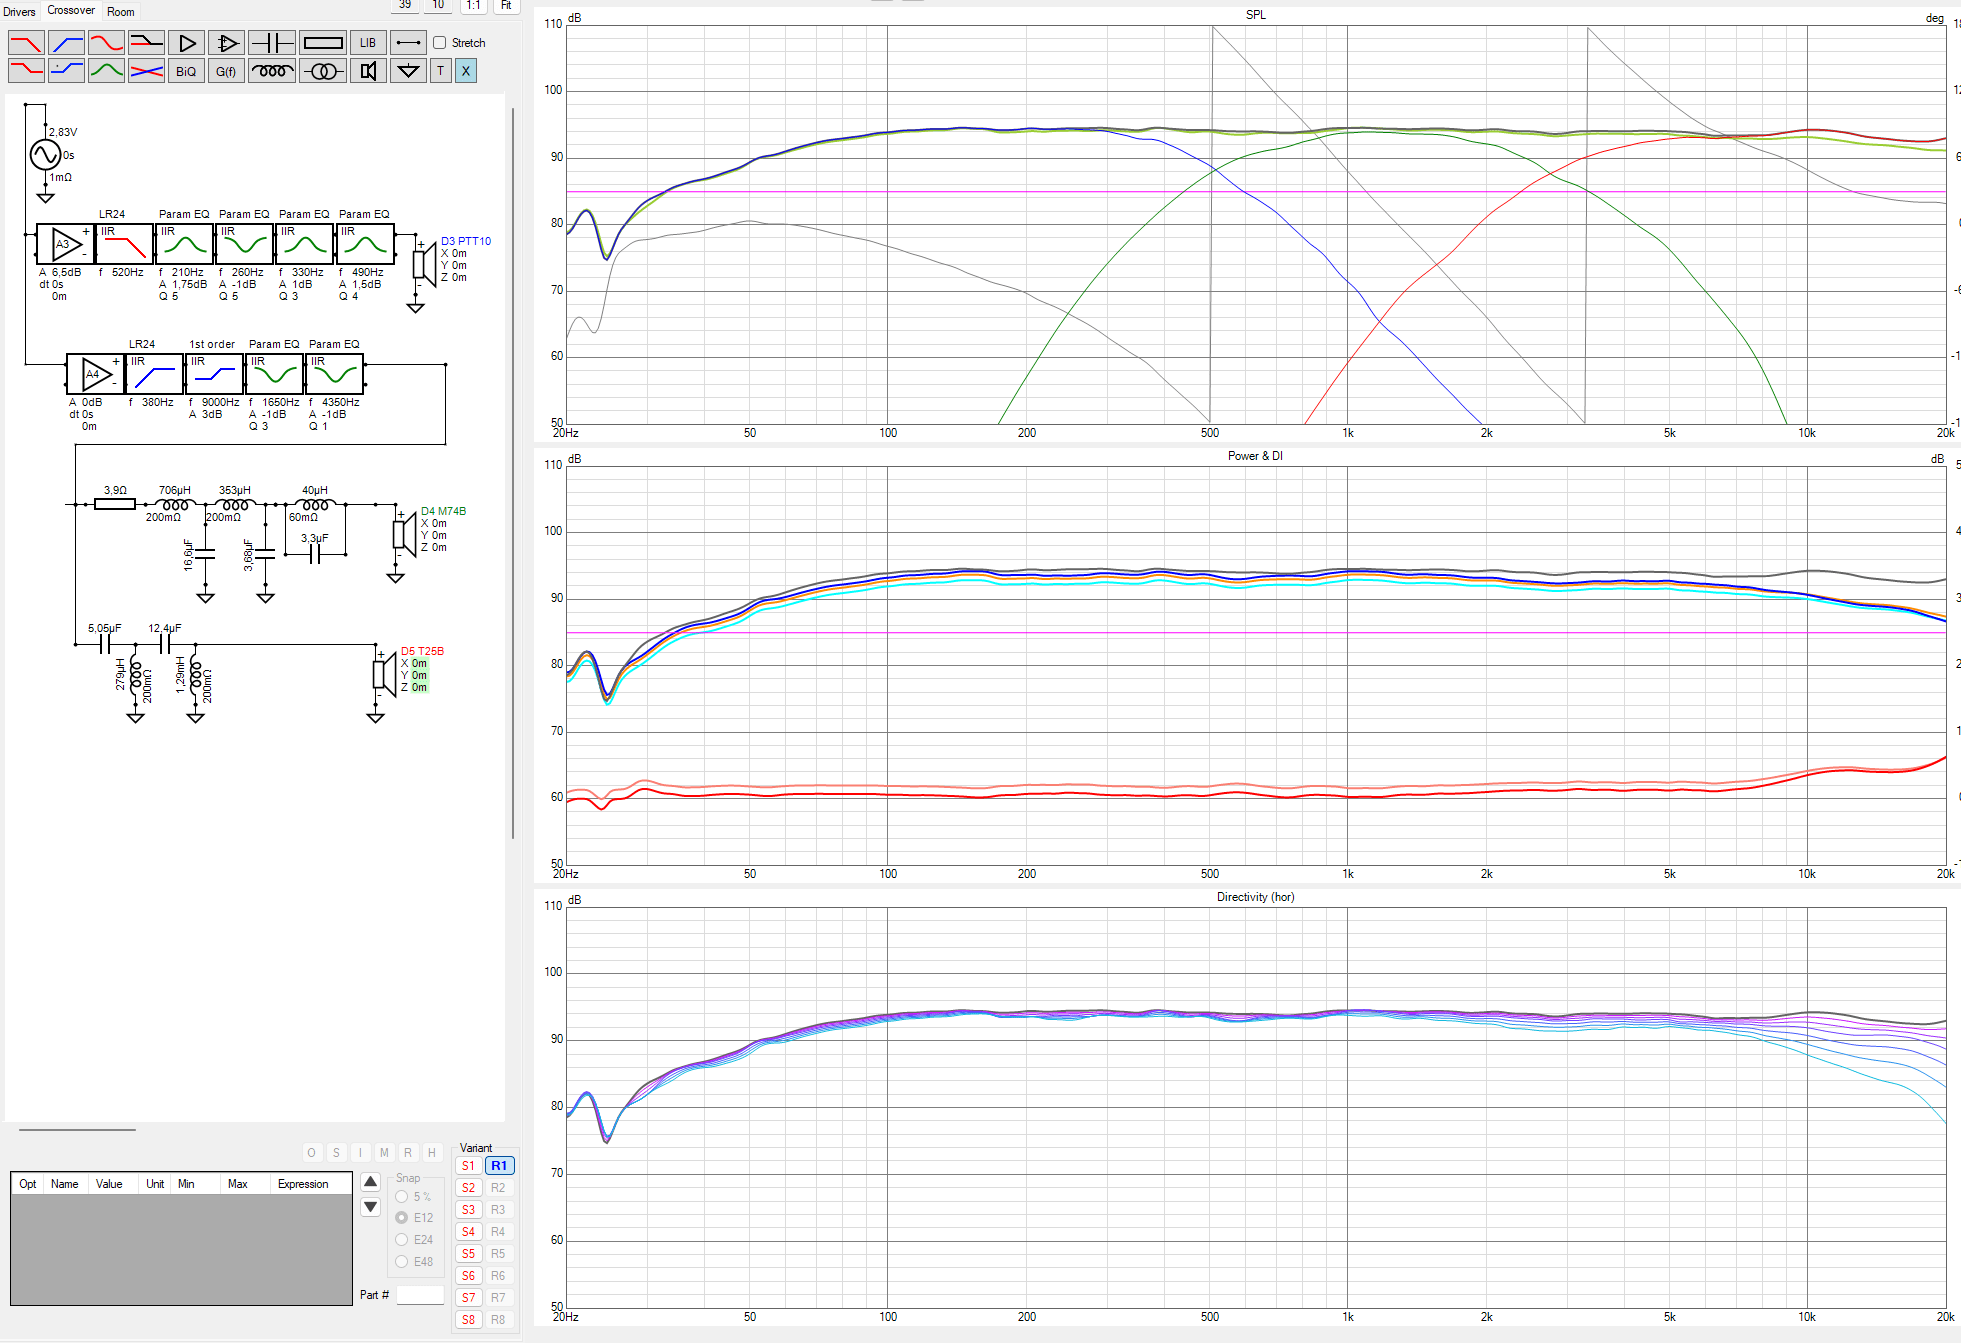Select the E48 snap option
This screenshot has height=1343, width=1961.
click(x=402, y=1262)
